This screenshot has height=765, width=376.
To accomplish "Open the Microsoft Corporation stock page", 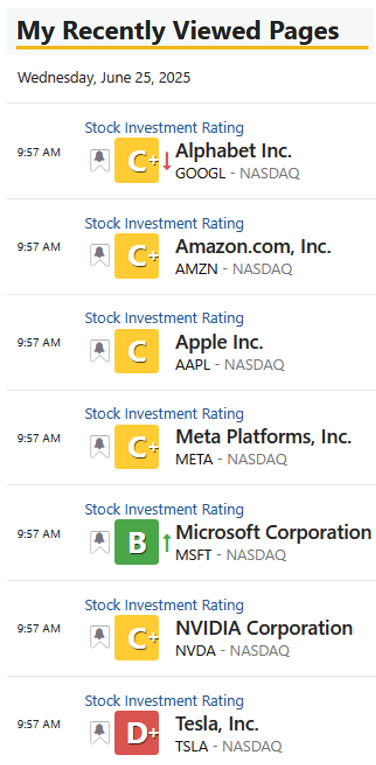I will point(274,533).
